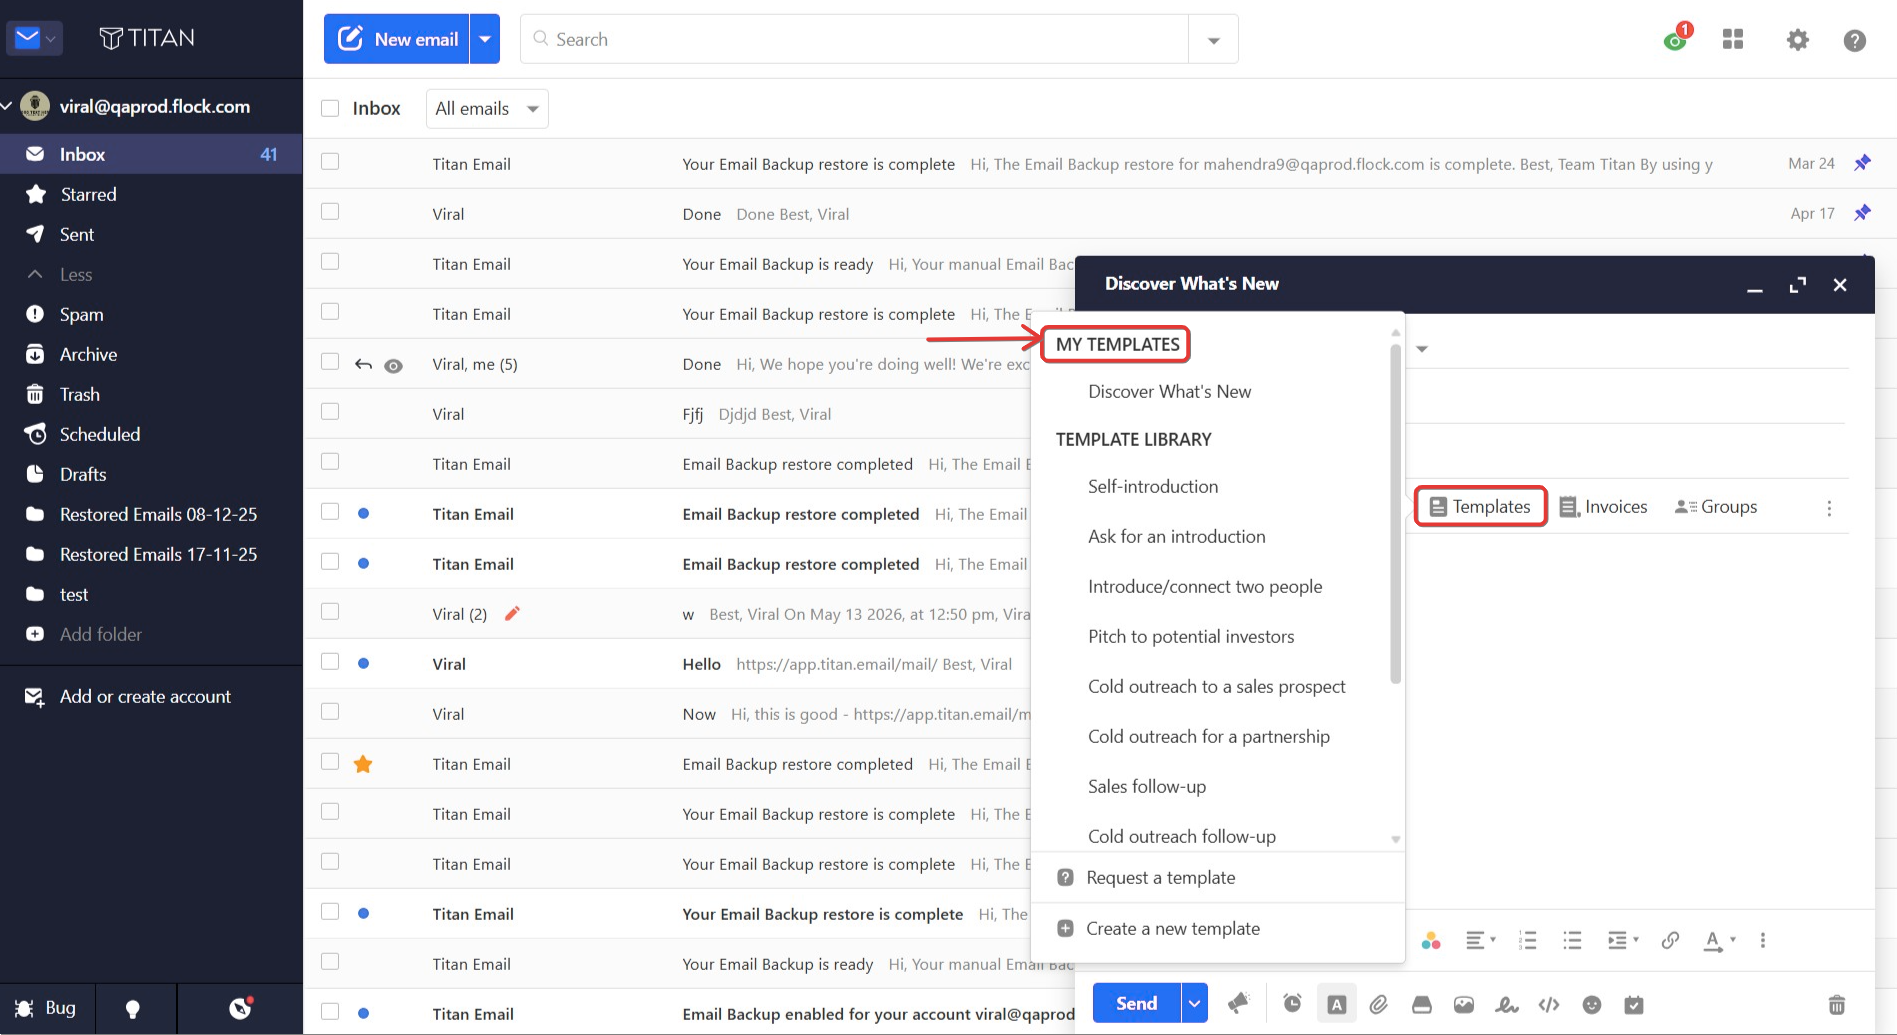
Task: Open the text alignment dropdown
Action: click(x=1480, y=940)
